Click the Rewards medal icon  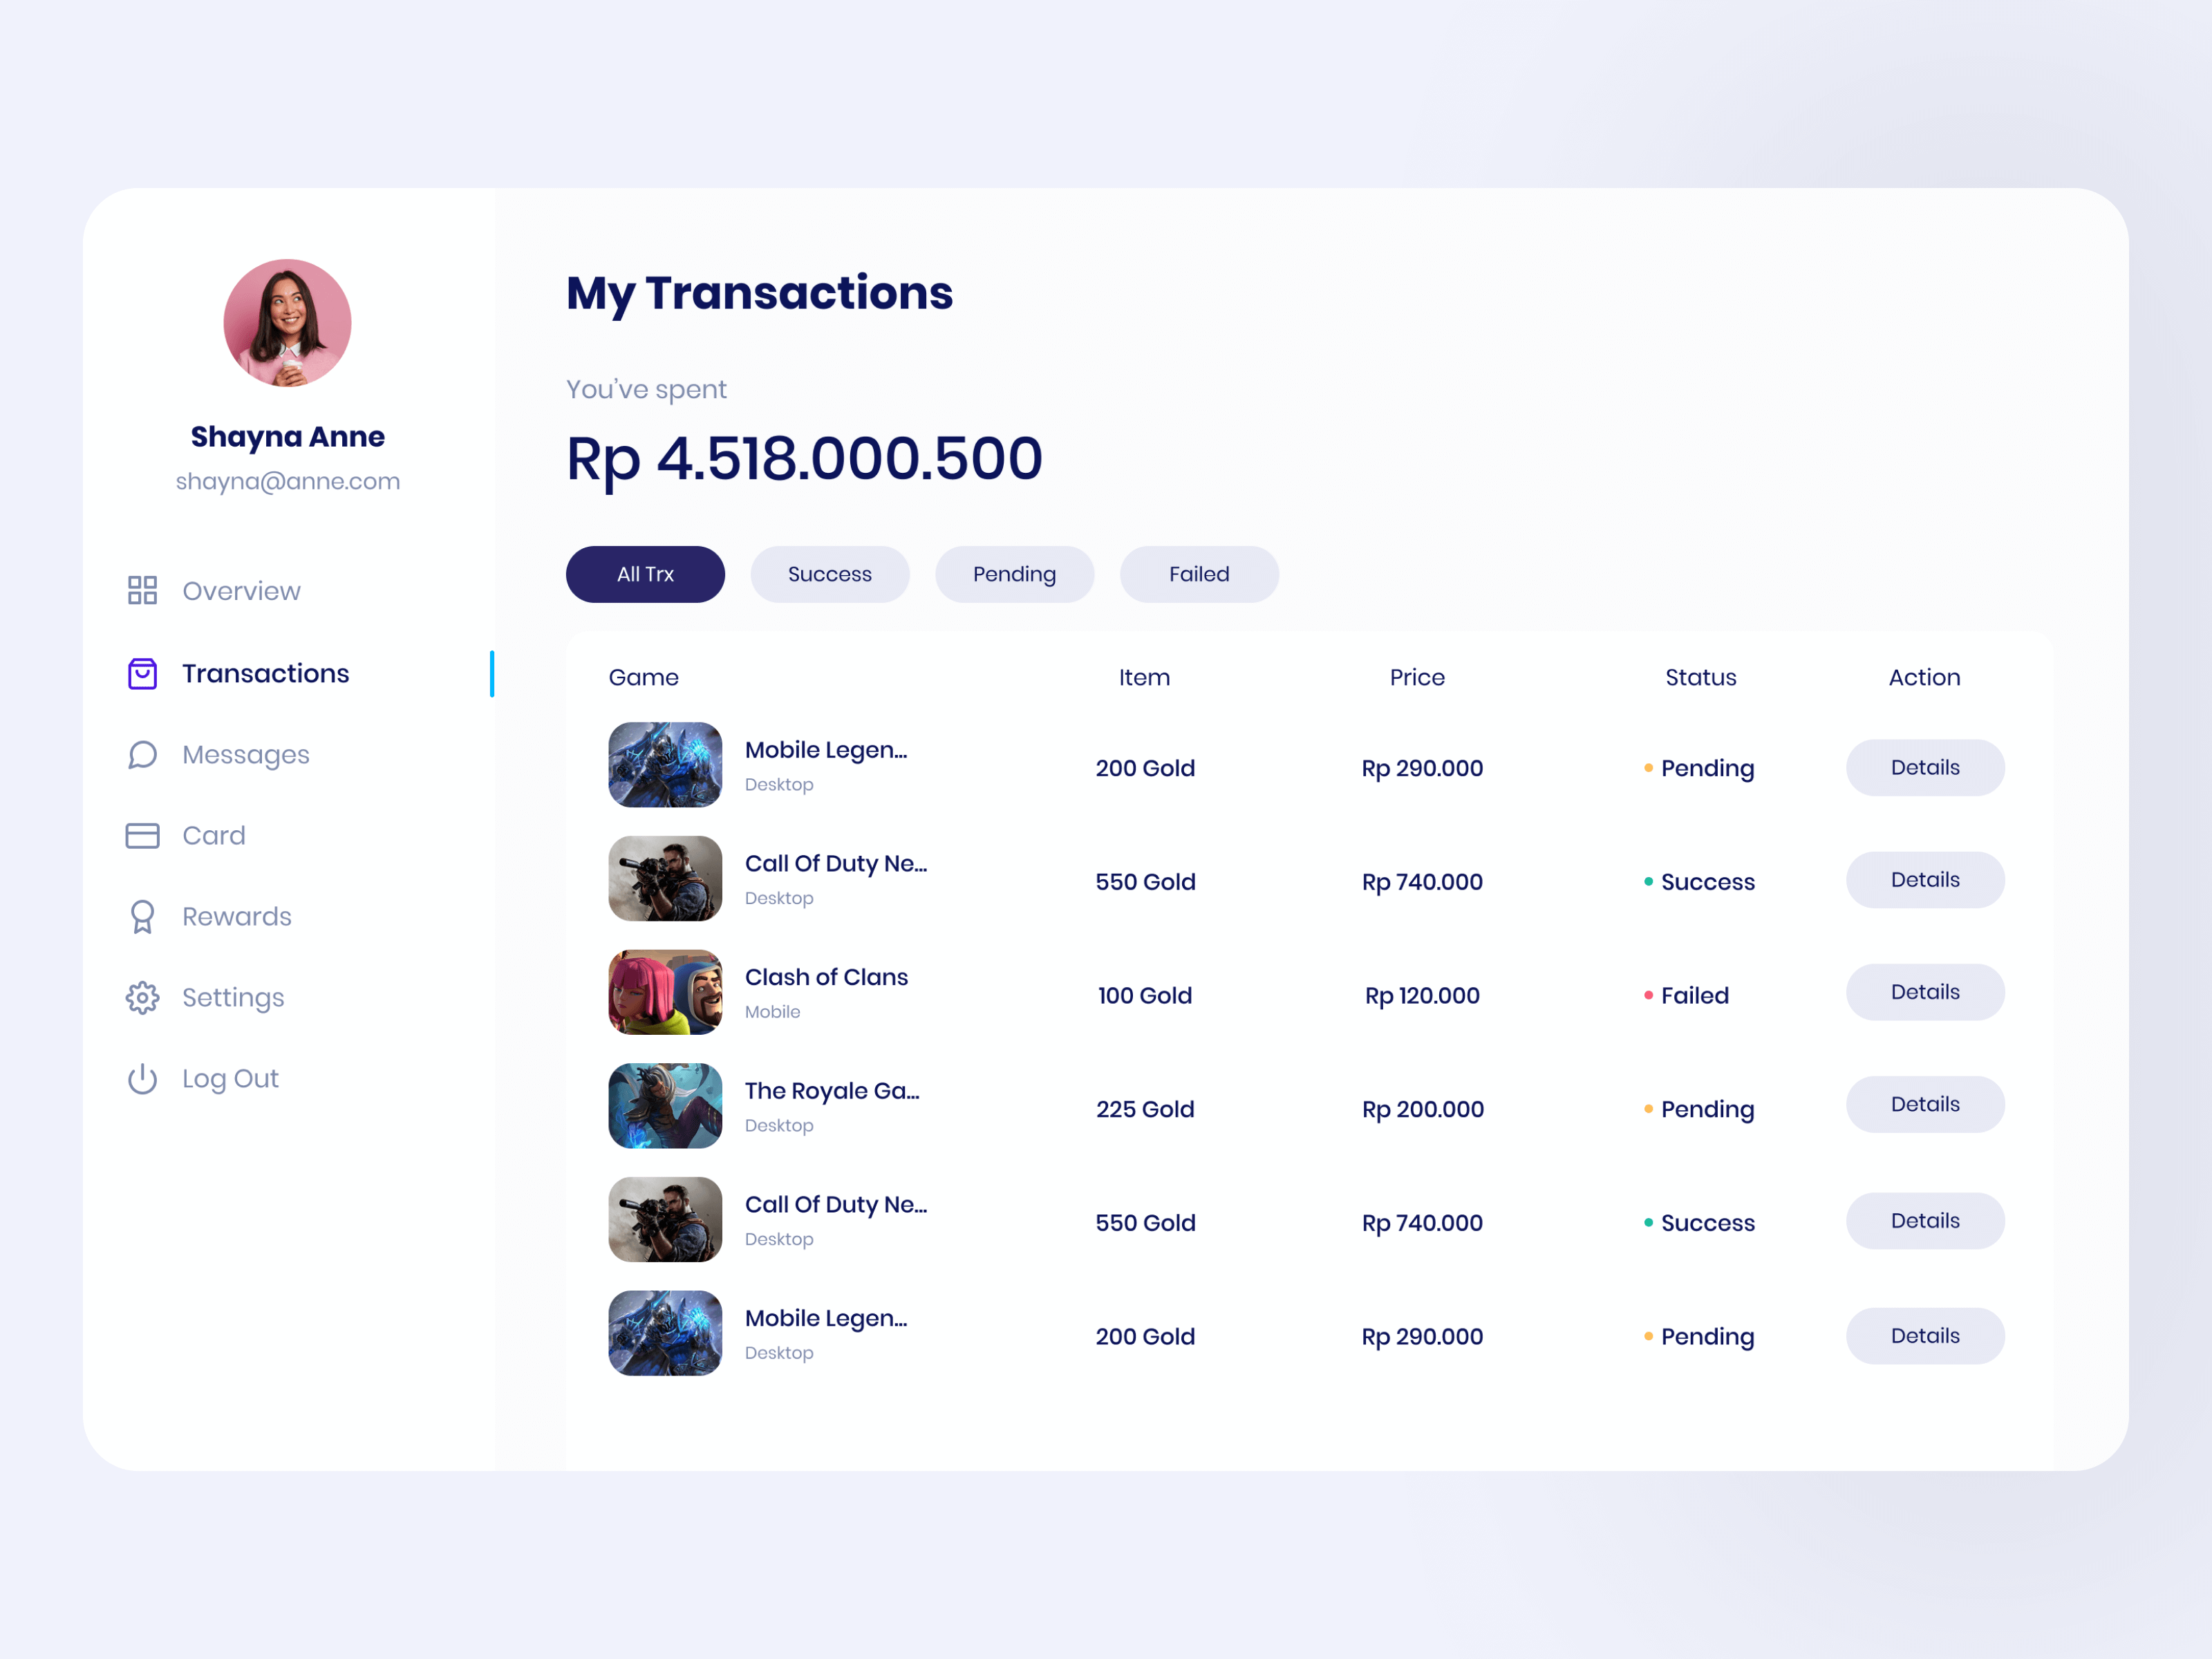(x=142, y=917)
